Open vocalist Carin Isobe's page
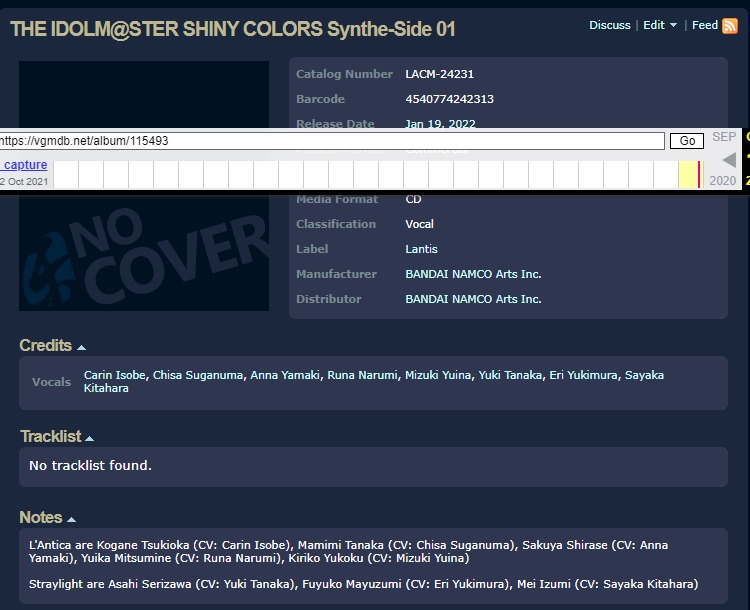The height and width of the screenshot is (610, 750). (115, 375)
